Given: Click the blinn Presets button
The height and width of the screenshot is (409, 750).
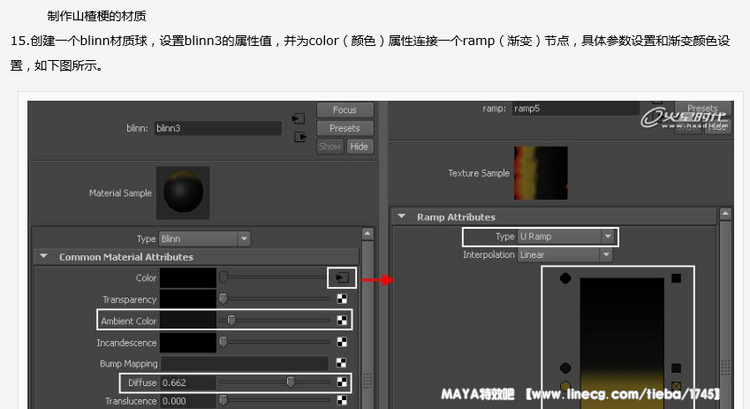Looking at the screenshot, I should (x=344, y=128).
